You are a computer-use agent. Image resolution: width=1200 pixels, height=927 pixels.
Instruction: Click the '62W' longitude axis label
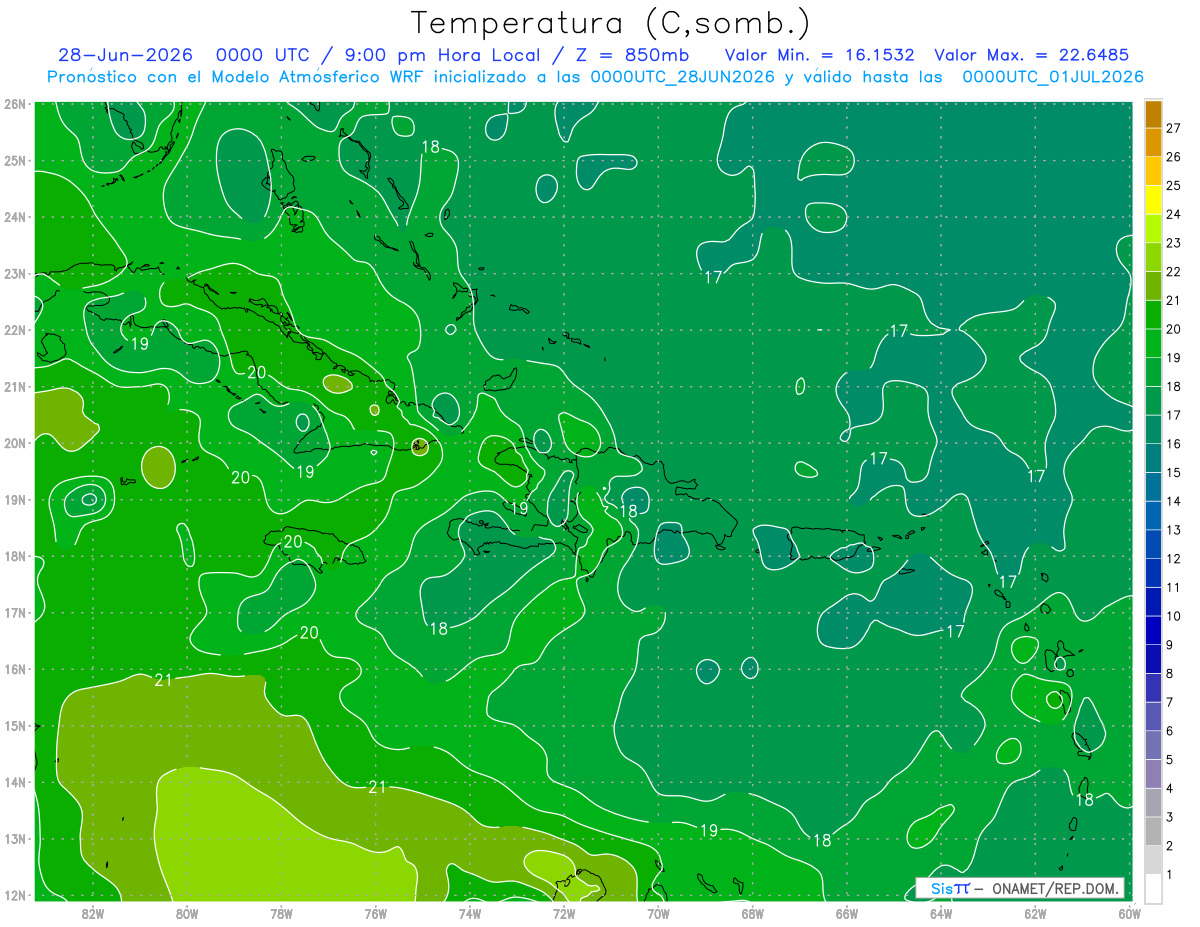tap(1035, 913)
